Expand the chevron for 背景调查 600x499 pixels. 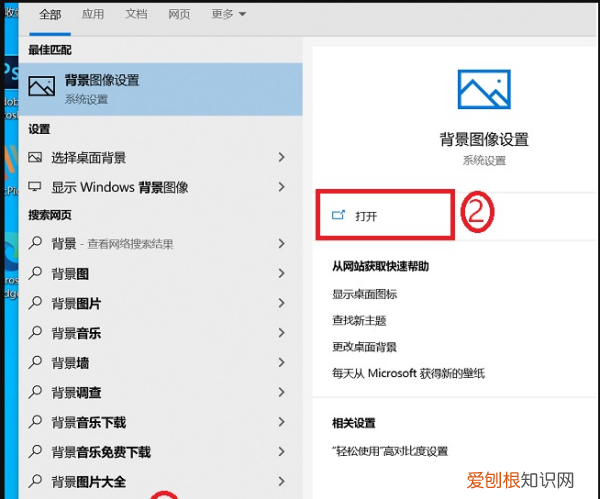[x=282, y=392]
